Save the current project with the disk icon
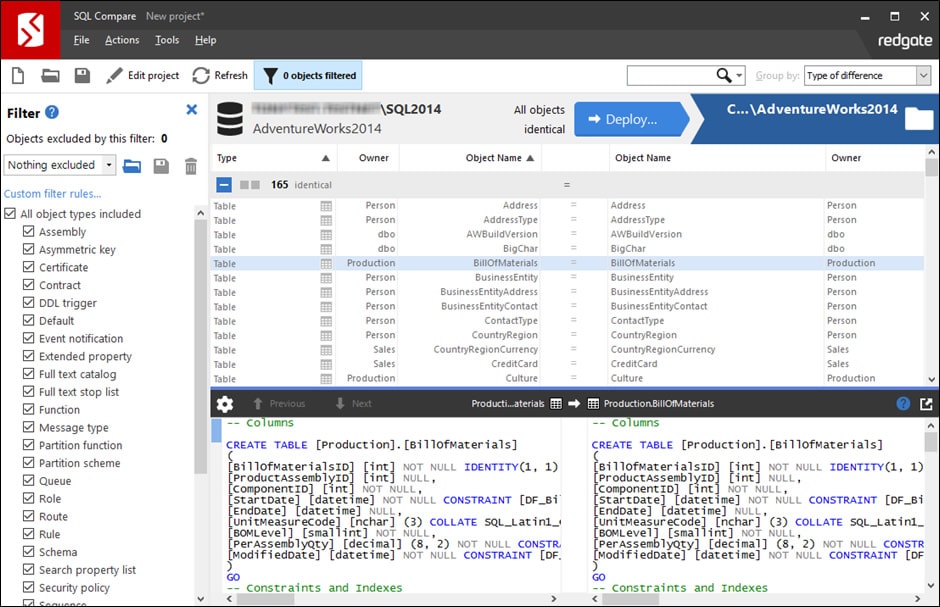This screenshot has height=607, width=940. pos(81,75)
